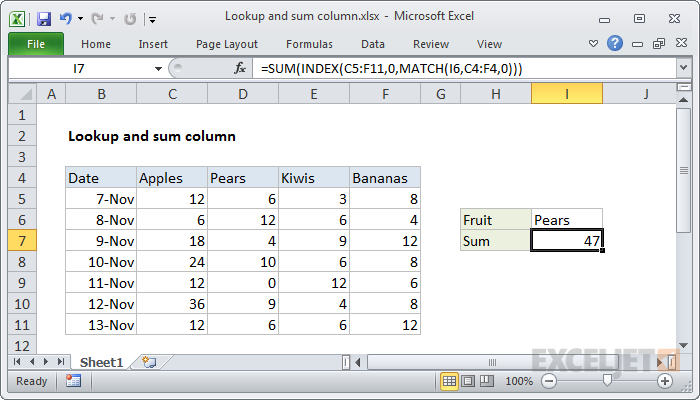Select the Sheet1 tab
700x400 pixels.
[x=101, y=362]
